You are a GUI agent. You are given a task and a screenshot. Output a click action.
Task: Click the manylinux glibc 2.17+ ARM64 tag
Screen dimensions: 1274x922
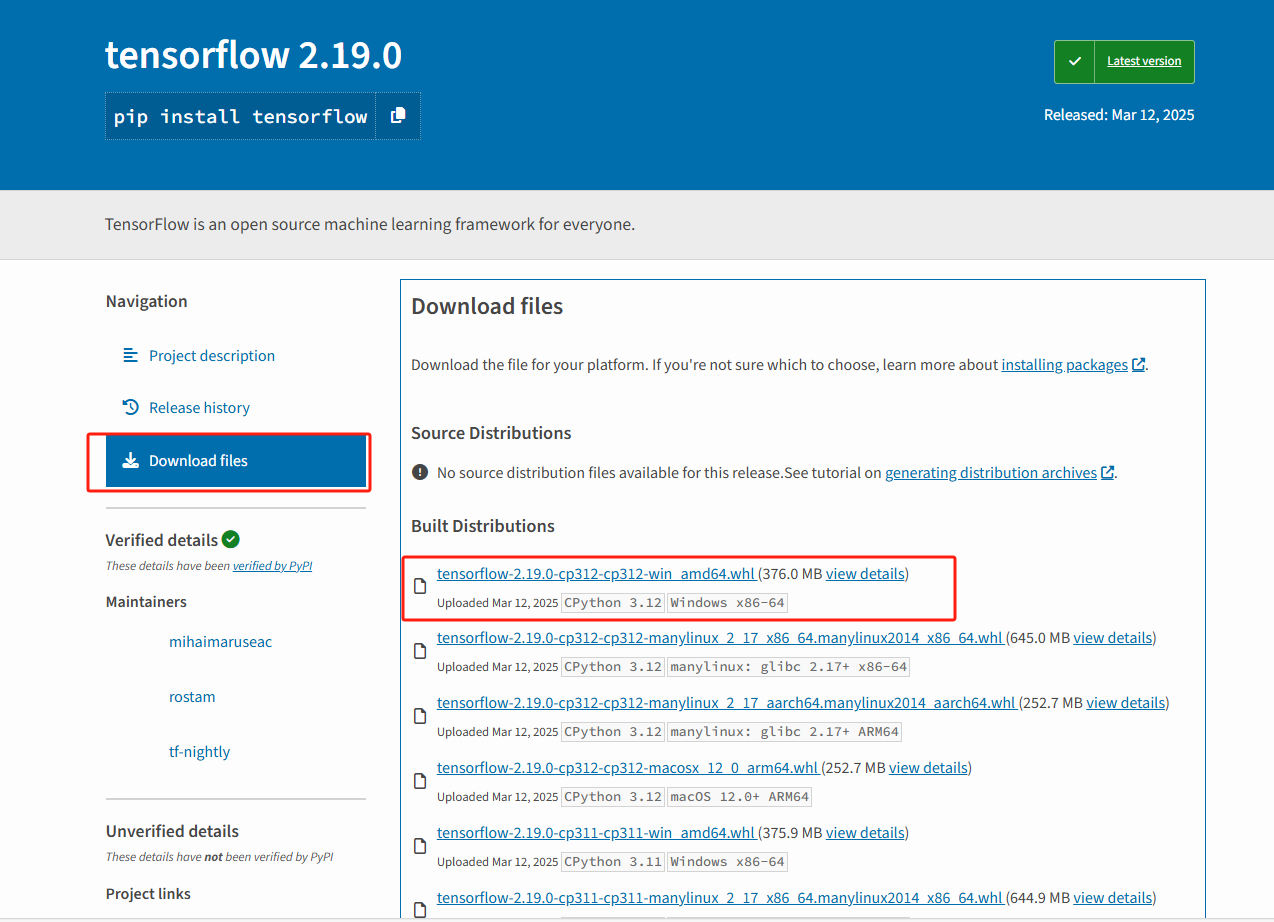click(784, 732)
